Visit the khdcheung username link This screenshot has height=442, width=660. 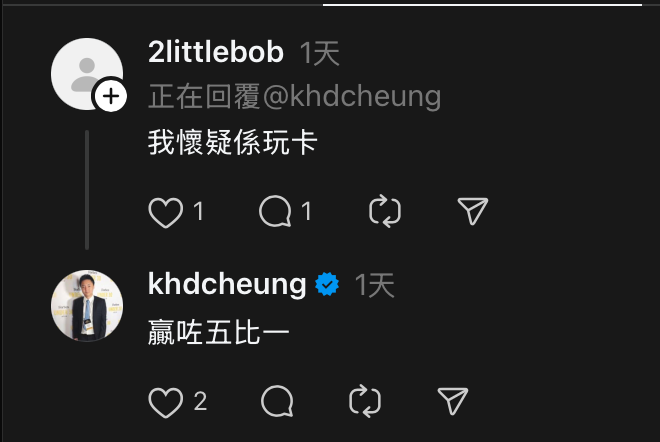coord(227,284)
